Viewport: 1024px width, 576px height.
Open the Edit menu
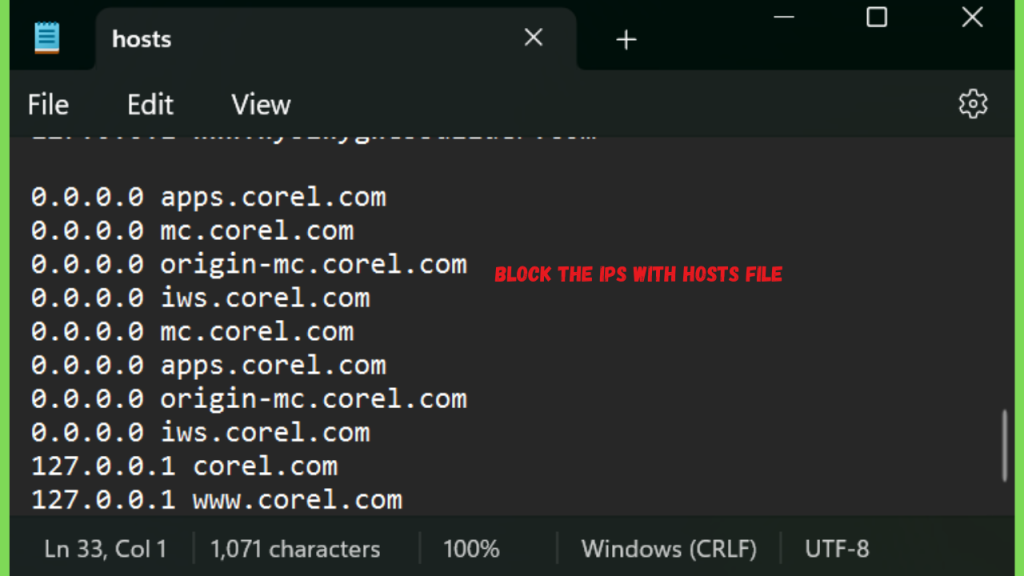tap(150, 105)
